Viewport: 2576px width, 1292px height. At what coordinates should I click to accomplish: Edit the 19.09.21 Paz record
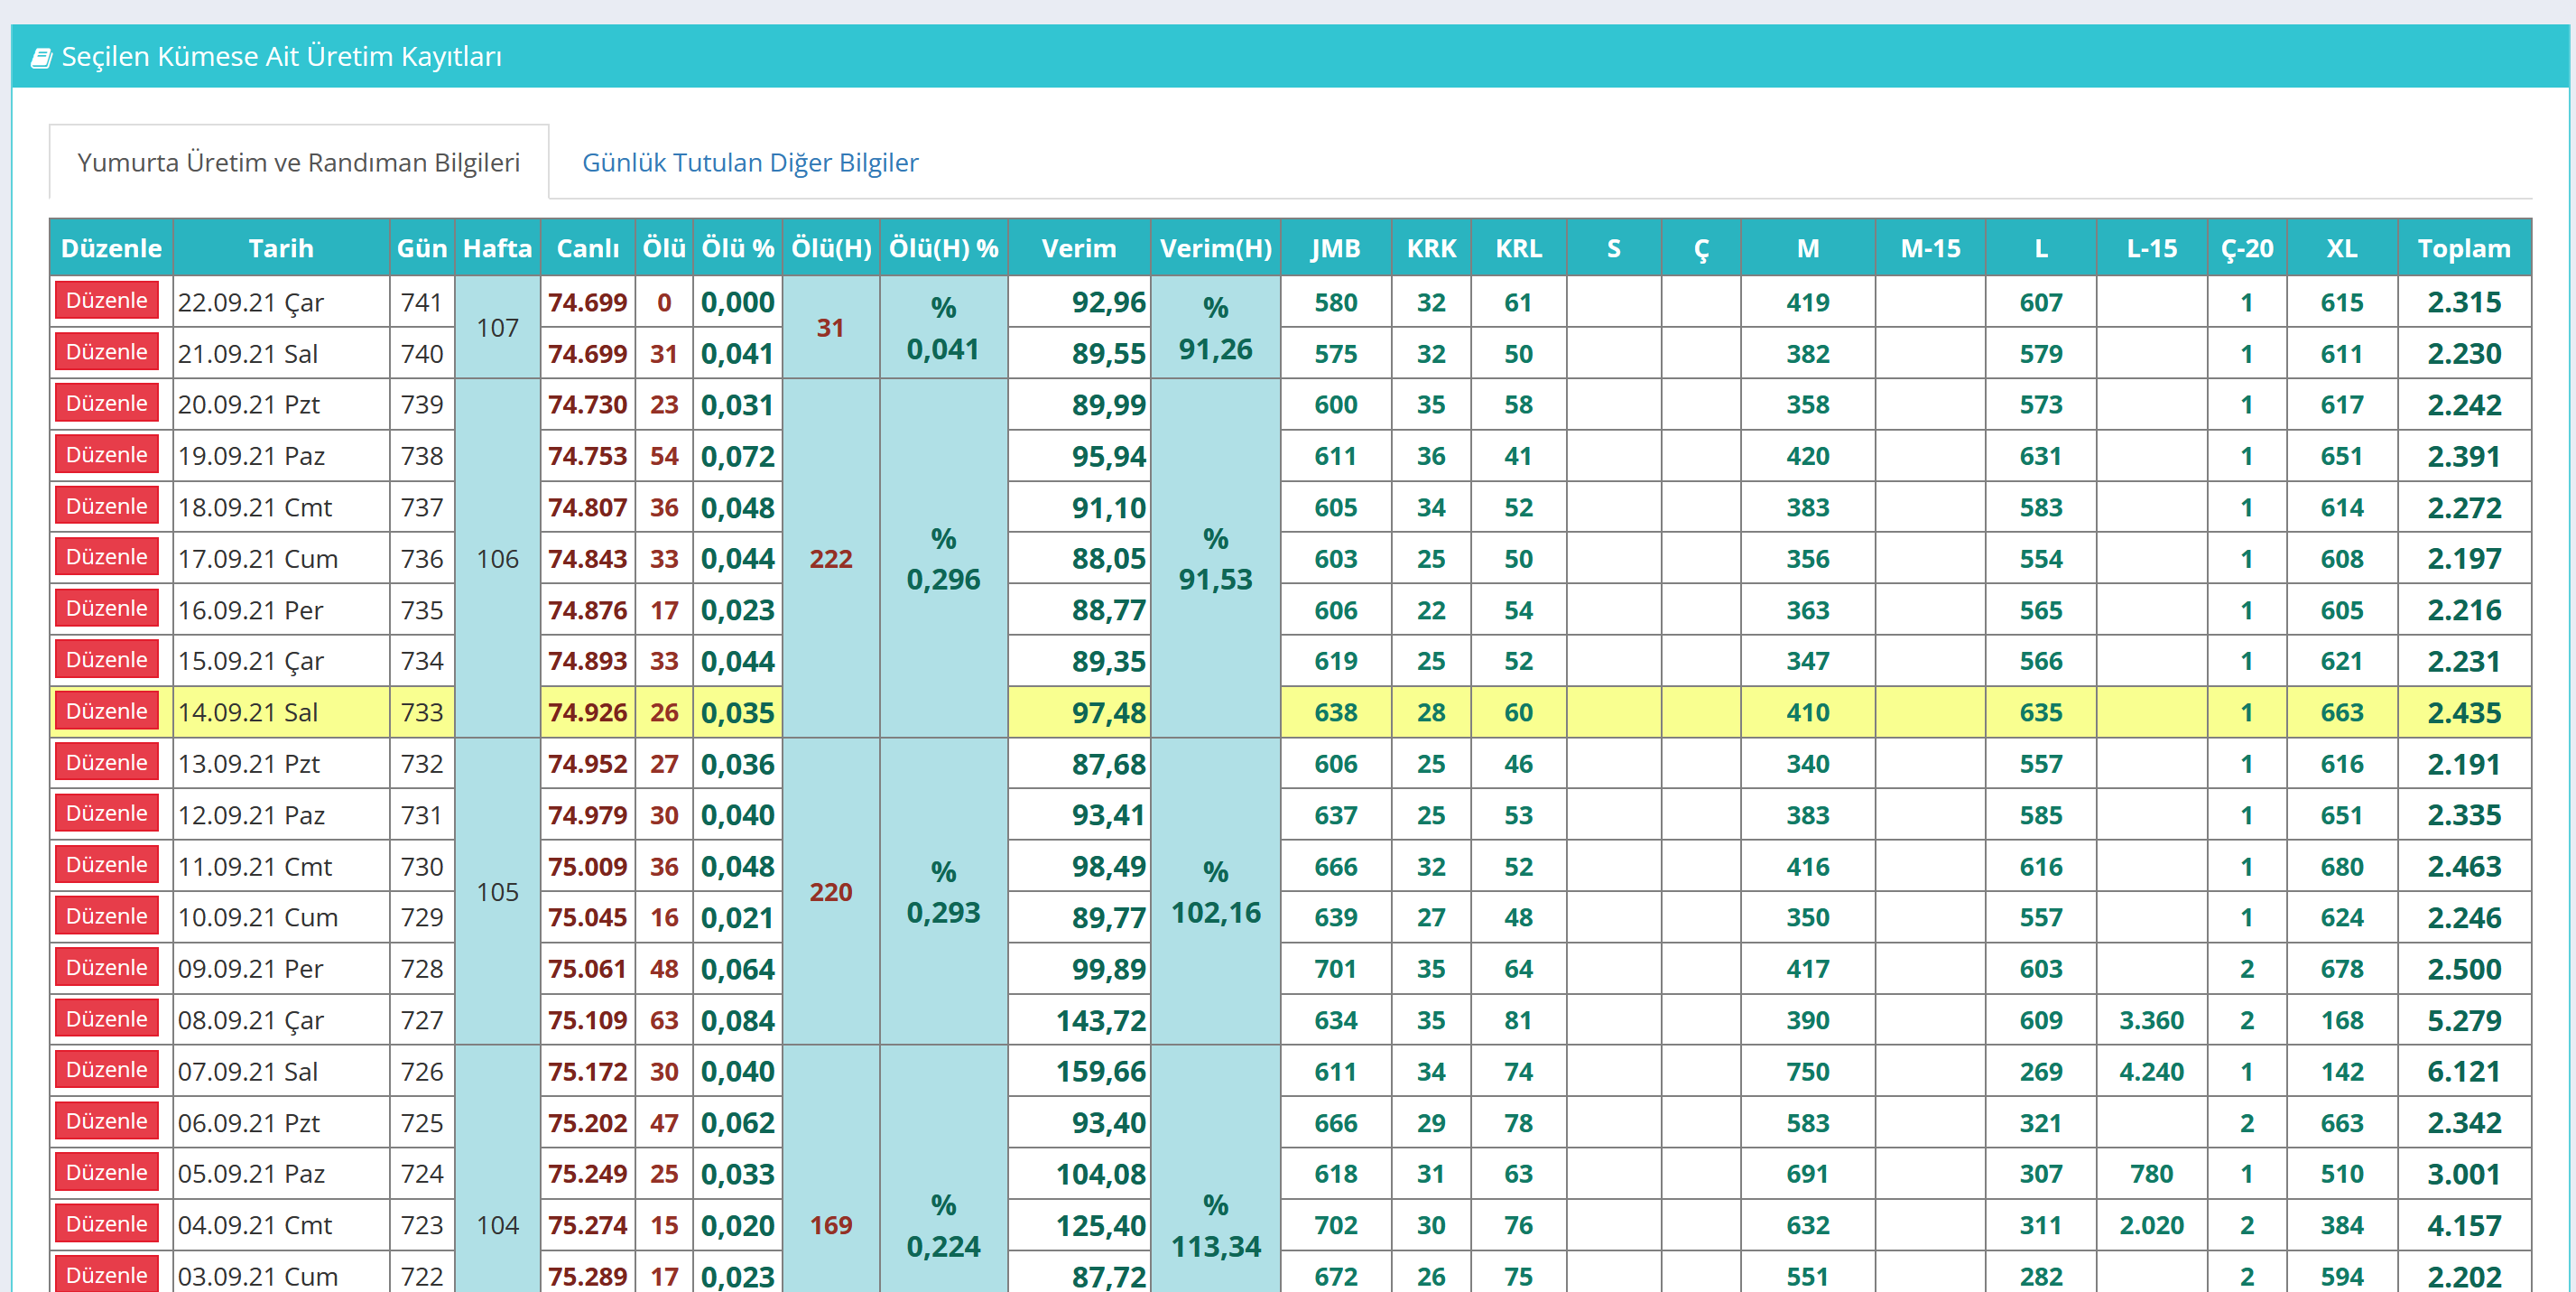(107, 454)
